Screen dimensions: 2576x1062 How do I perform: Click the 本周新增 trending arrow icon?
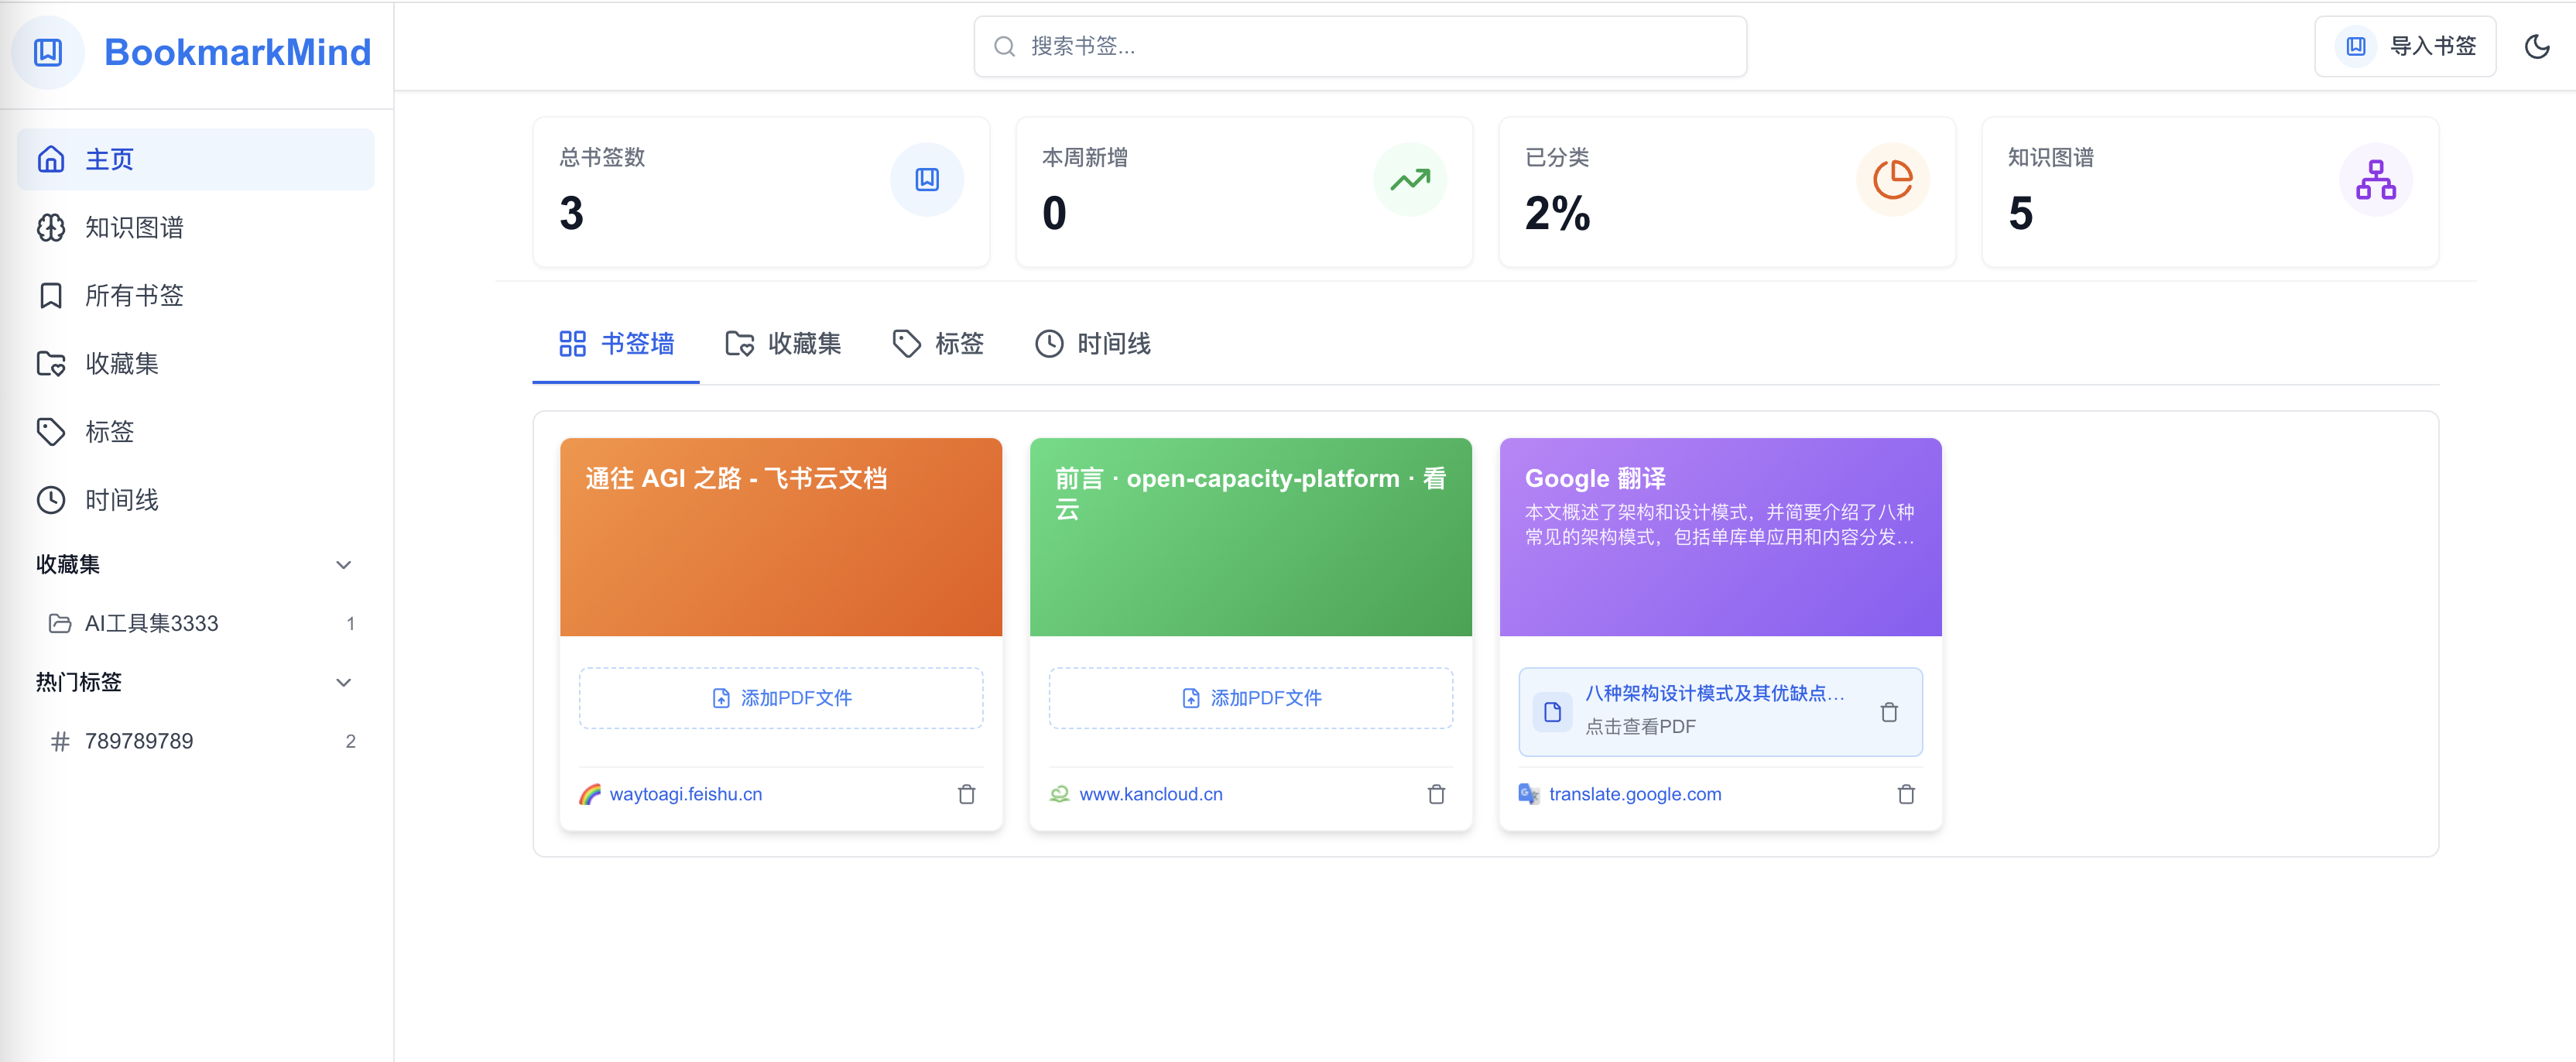point(1410,179)
